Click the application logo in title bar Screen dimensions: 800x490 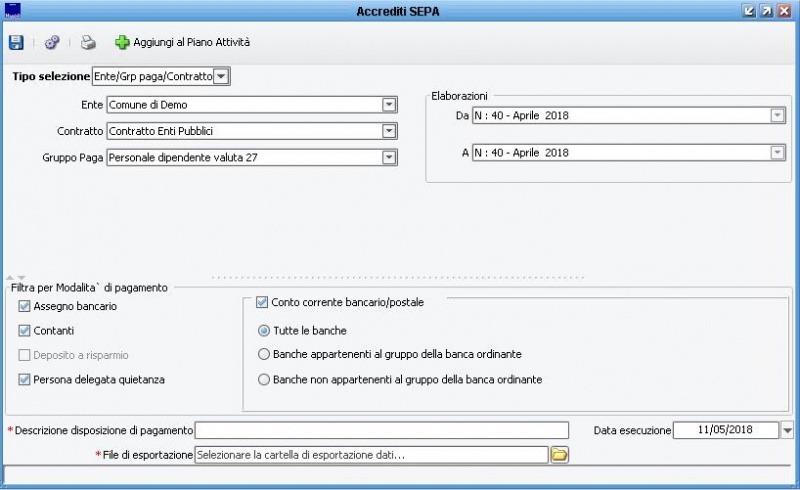(12, 10)
